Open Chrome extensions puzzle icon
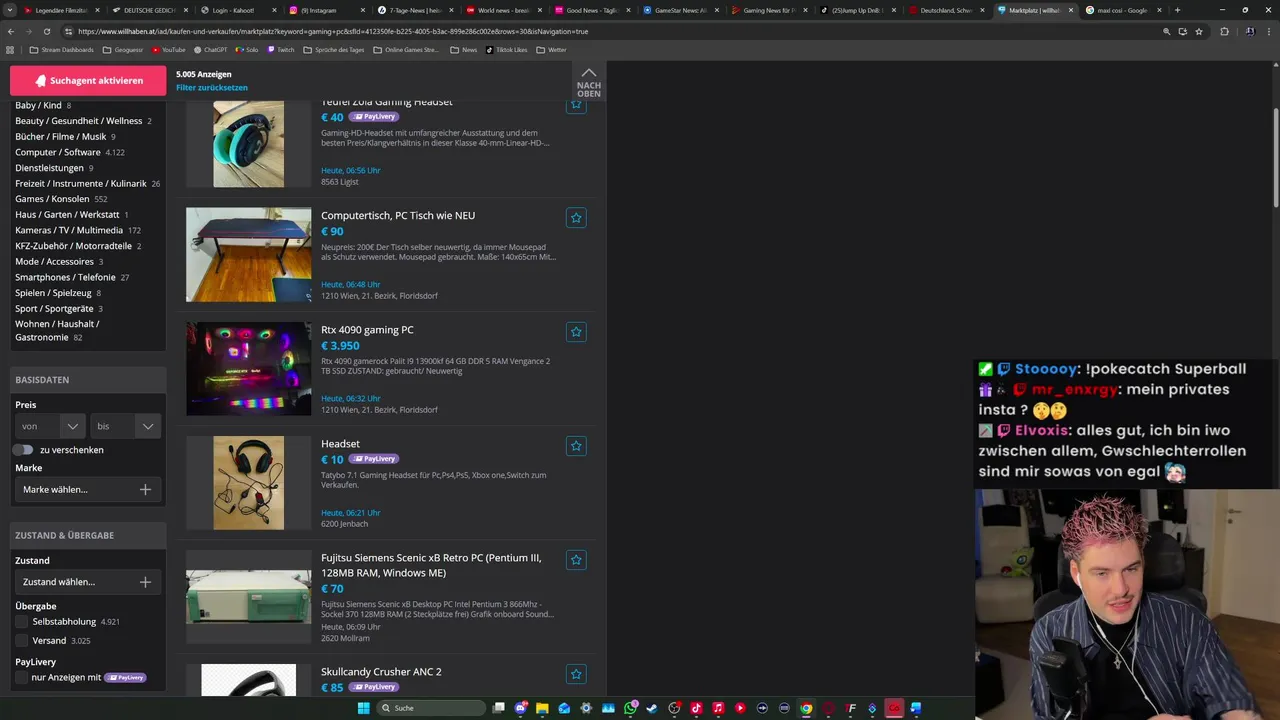This screenshot has width=1280, height=720. pos(1224,31)
